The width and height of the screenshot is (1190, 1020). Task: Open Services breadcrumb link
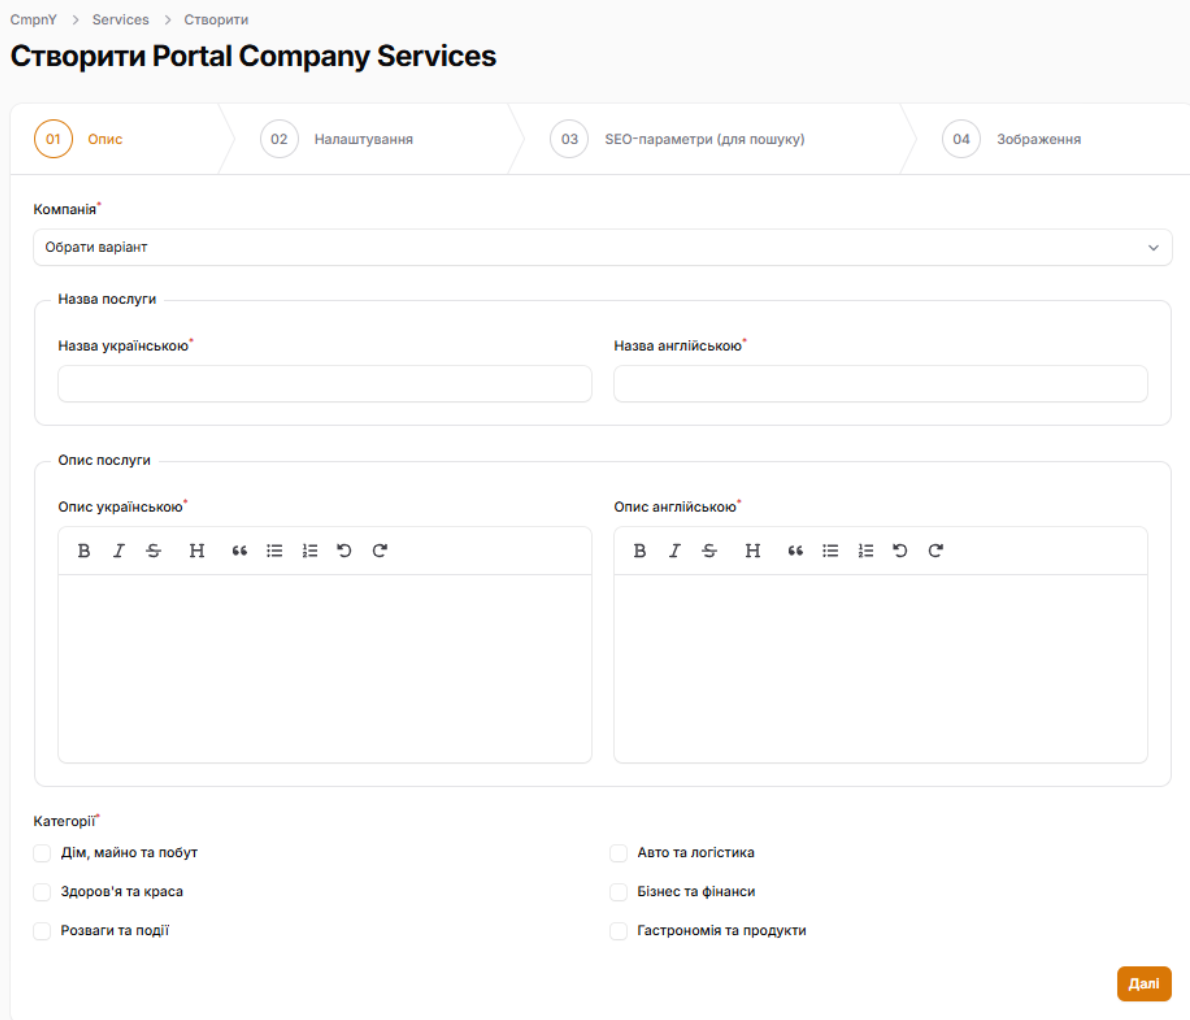tap(120, 20)
